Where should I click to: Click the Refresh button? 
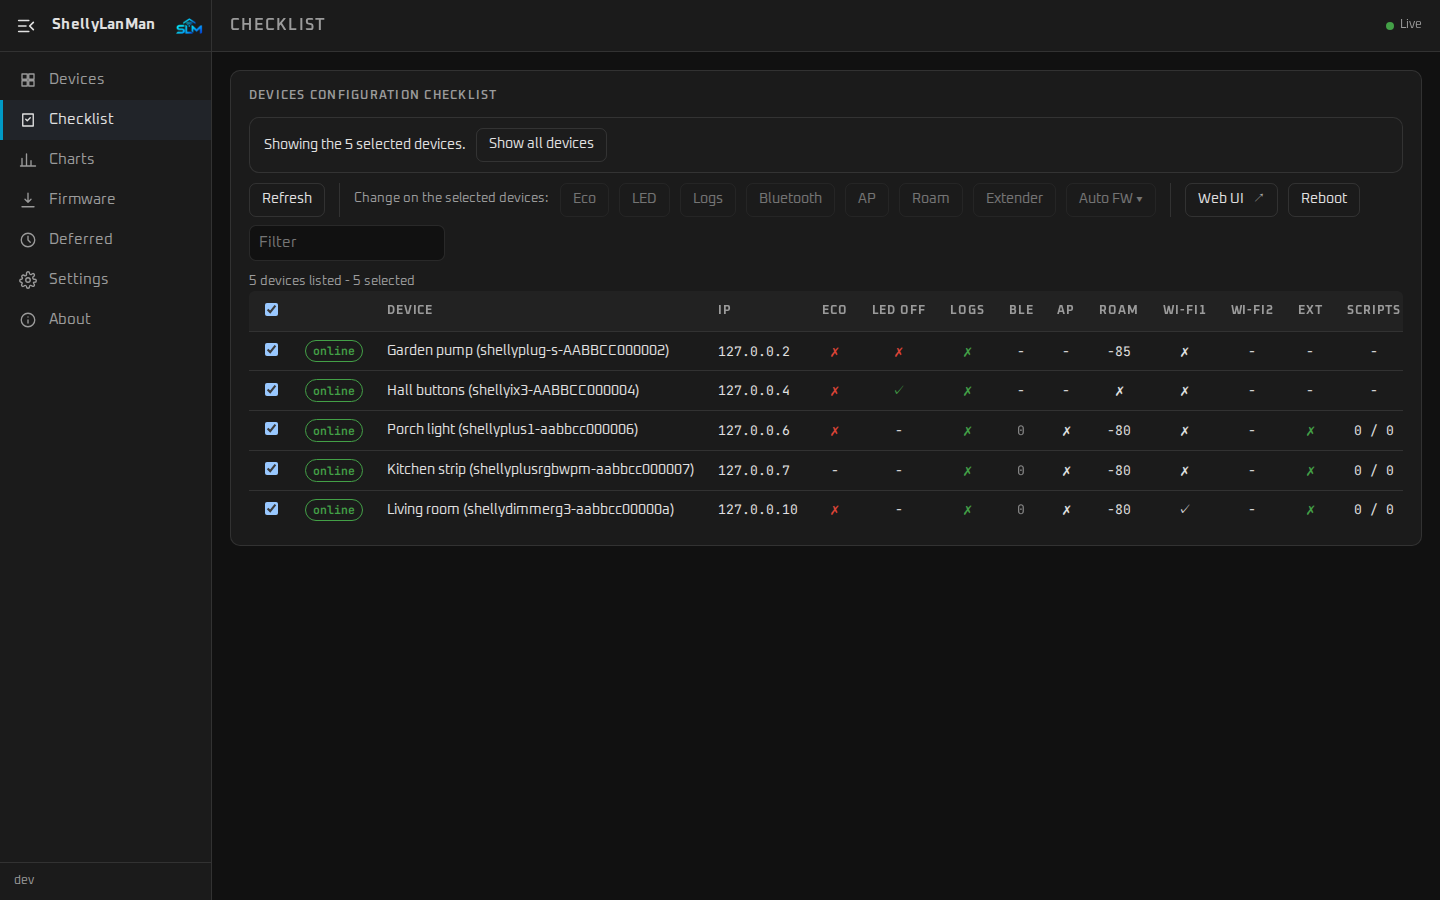click(x=287, y=199)
